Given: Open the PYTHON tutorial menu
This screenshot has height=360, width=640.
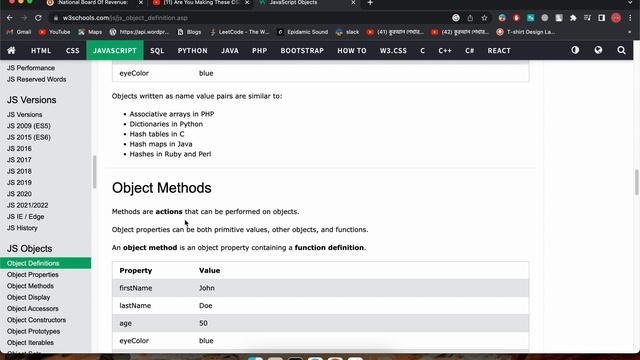Looking at the screenshot, I should [x=192, y=51].
